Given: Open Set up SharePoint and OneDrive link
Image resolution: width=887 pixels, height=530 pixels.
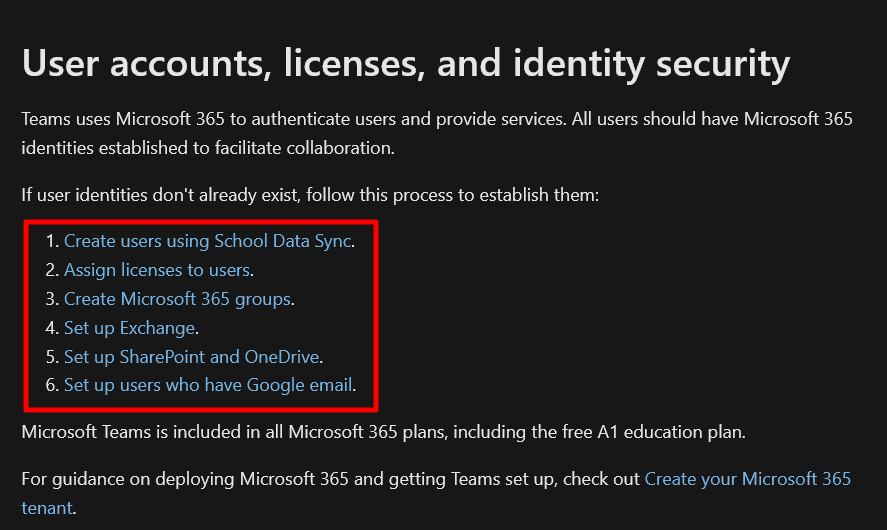Looking at the screenshot, I should tap(192, 357).
